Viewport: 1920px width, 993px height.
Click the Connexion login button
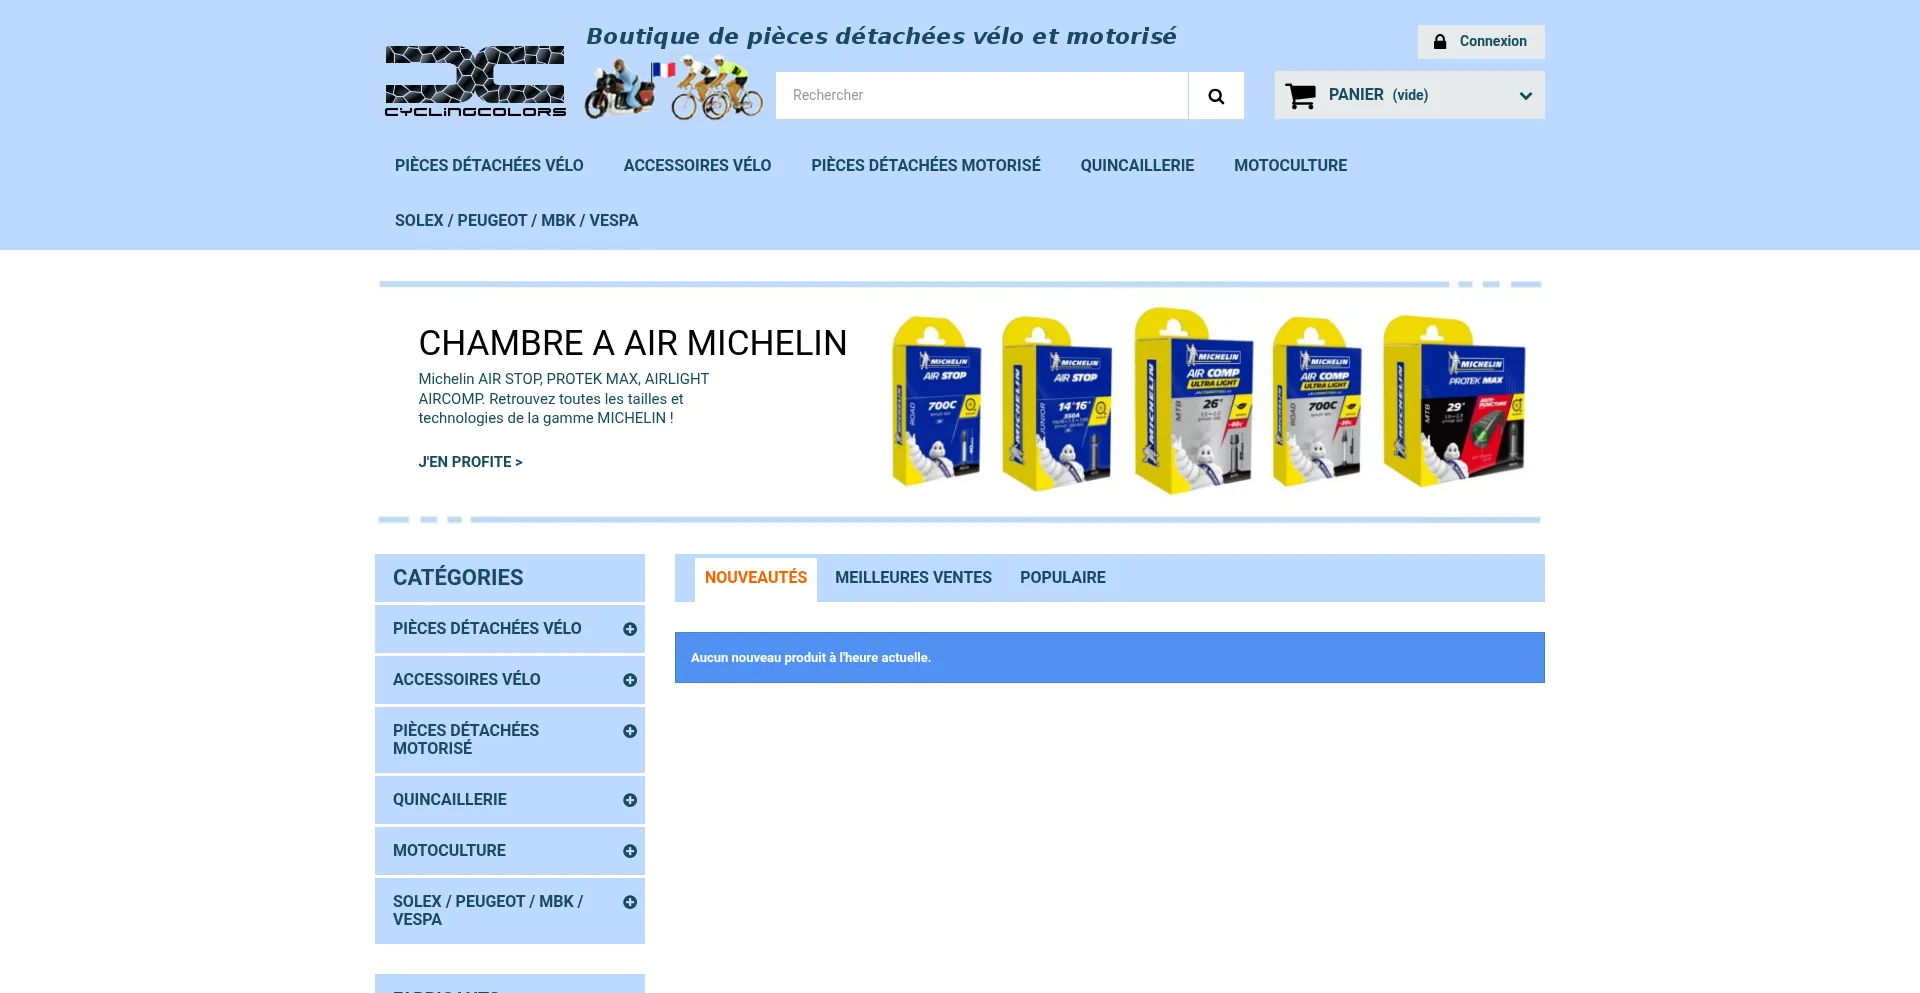pyautogui.click(x=1481, y=42)
